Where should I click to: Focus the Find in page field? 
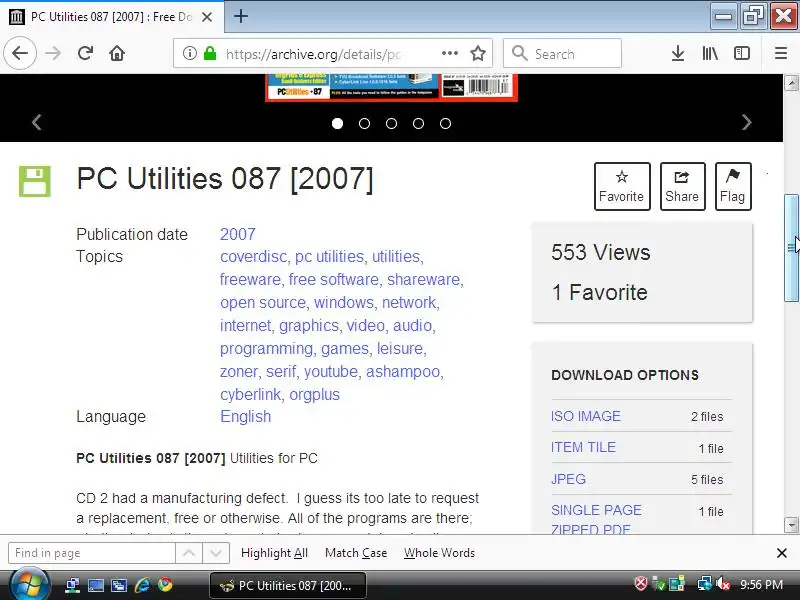92,553
